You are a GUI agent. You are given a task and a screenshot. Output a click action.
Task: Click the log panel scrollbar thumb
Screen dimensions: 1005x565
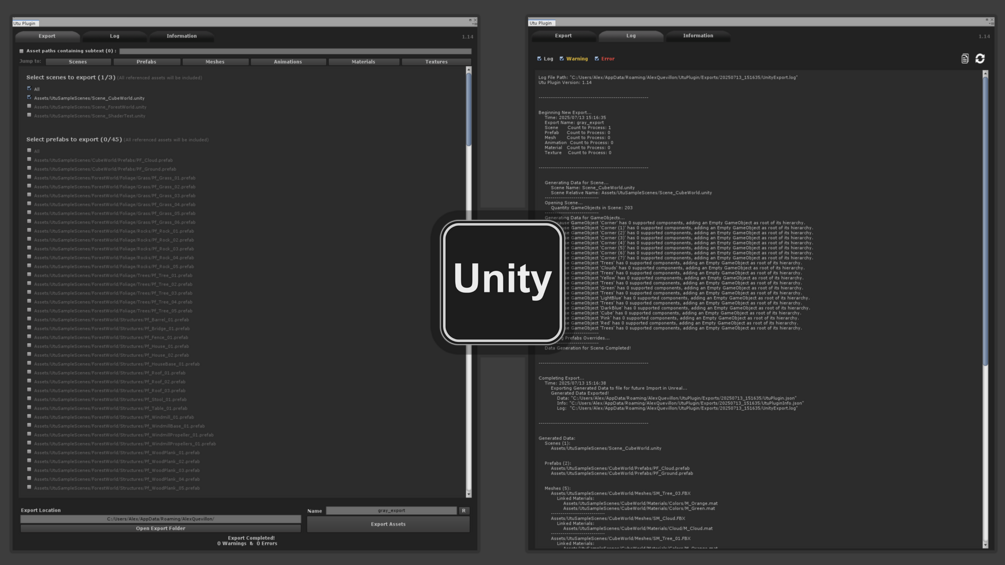pyautogui.click(x=985, y=221)
